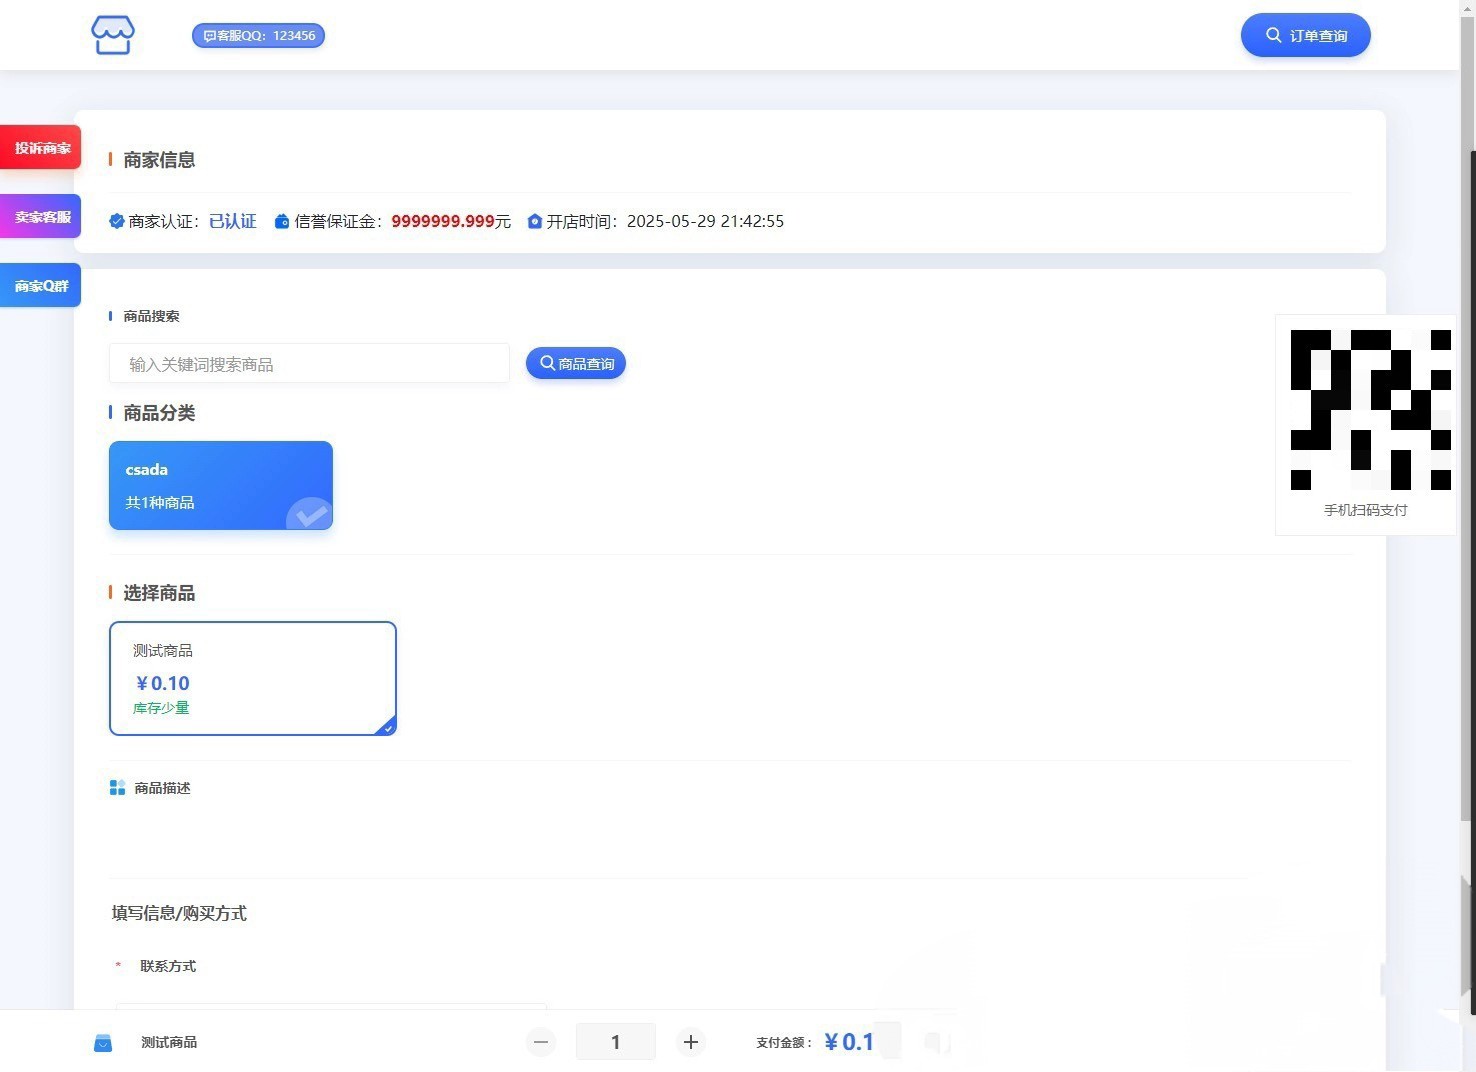
Task: Click the 选择商品 section heading
Action: click(159, 593)
